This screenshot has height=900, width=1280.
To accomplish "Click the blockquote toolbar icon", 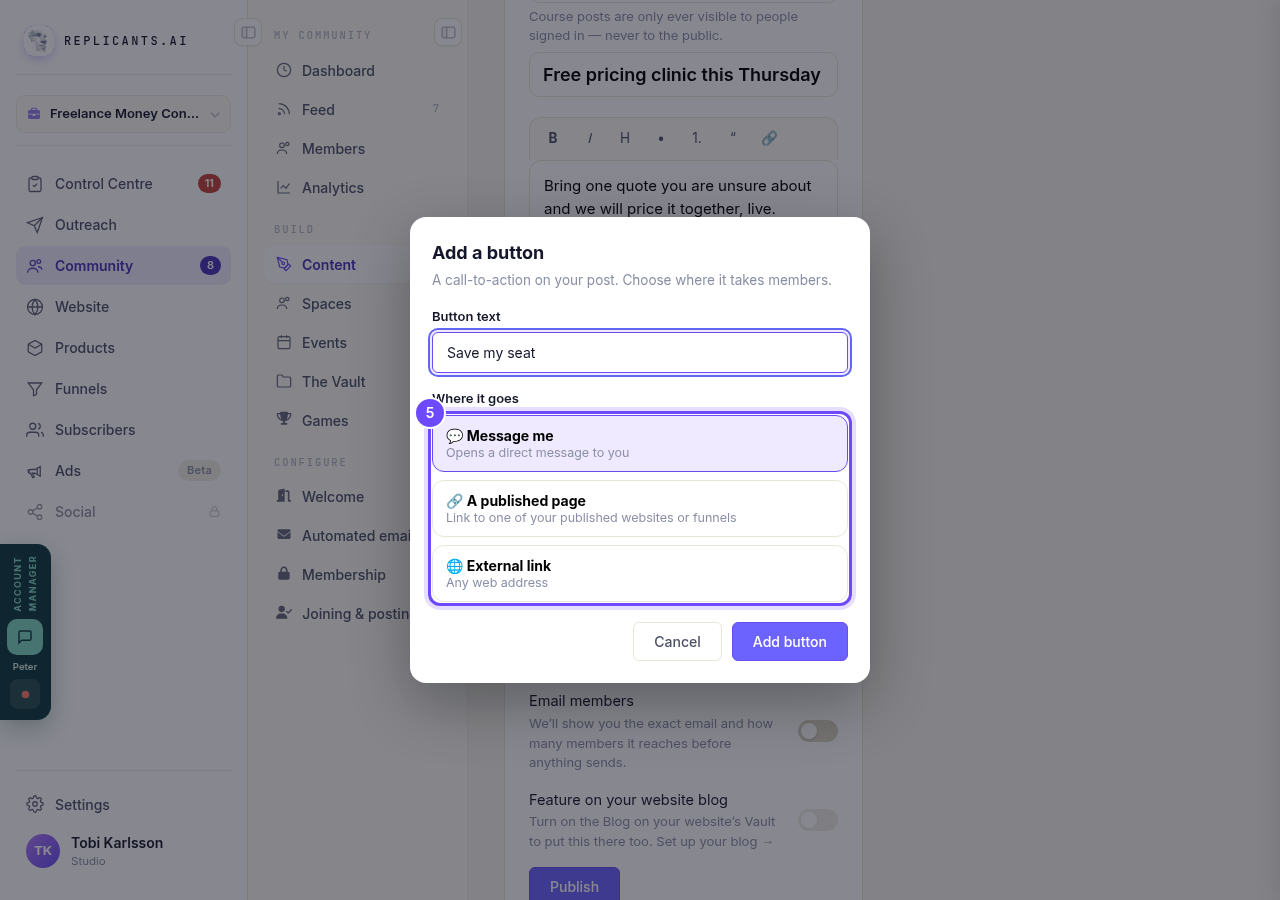I will 733,138.
